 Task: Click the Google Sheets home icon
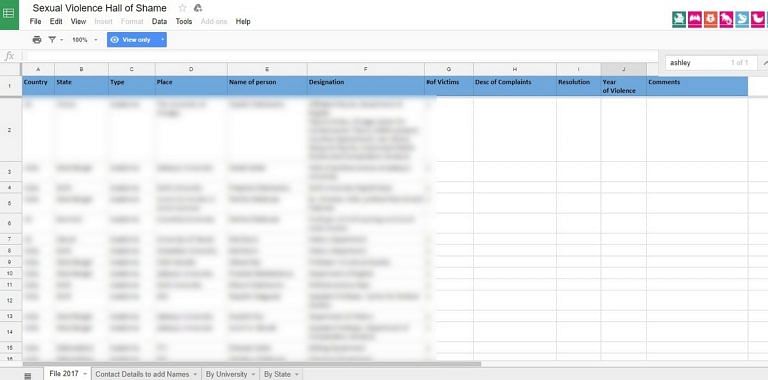coord(9,14)
